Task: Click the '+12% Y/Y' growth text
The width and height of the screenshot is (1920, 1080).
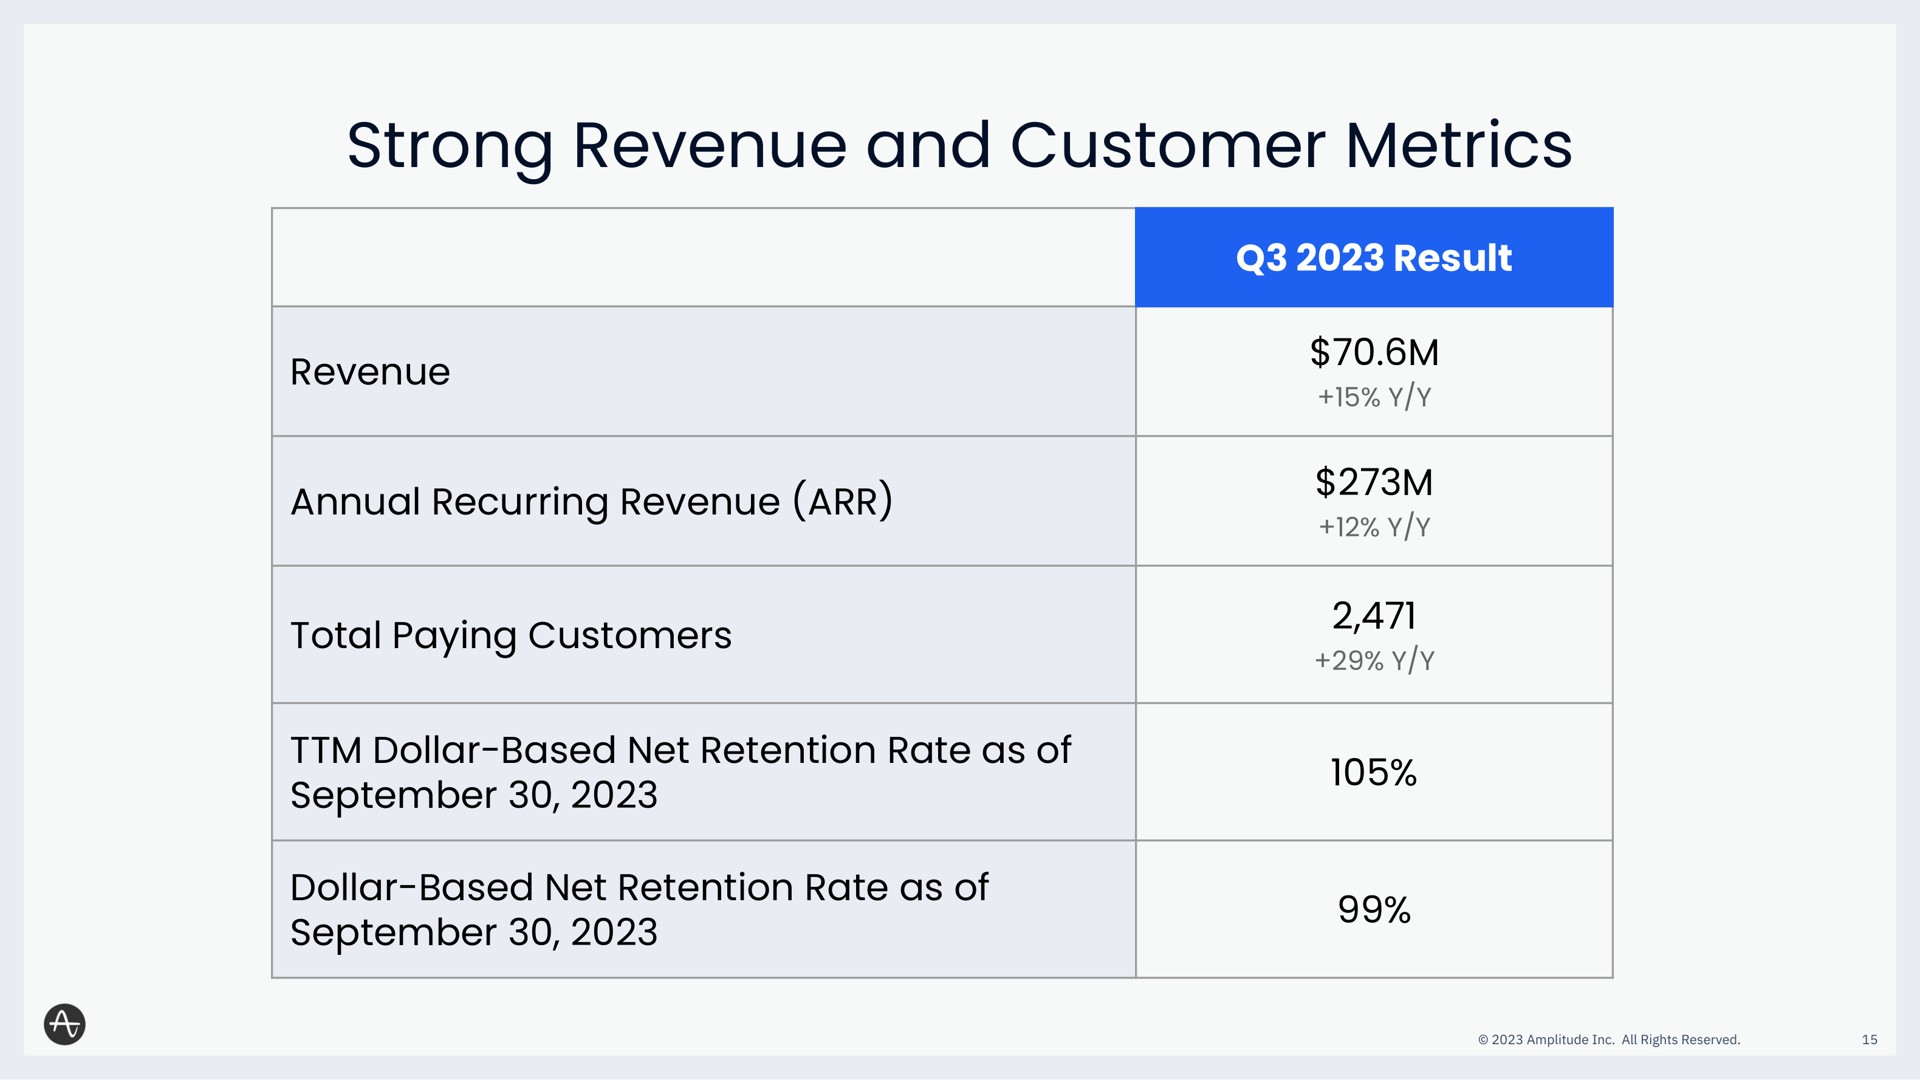Action: 1374,527
